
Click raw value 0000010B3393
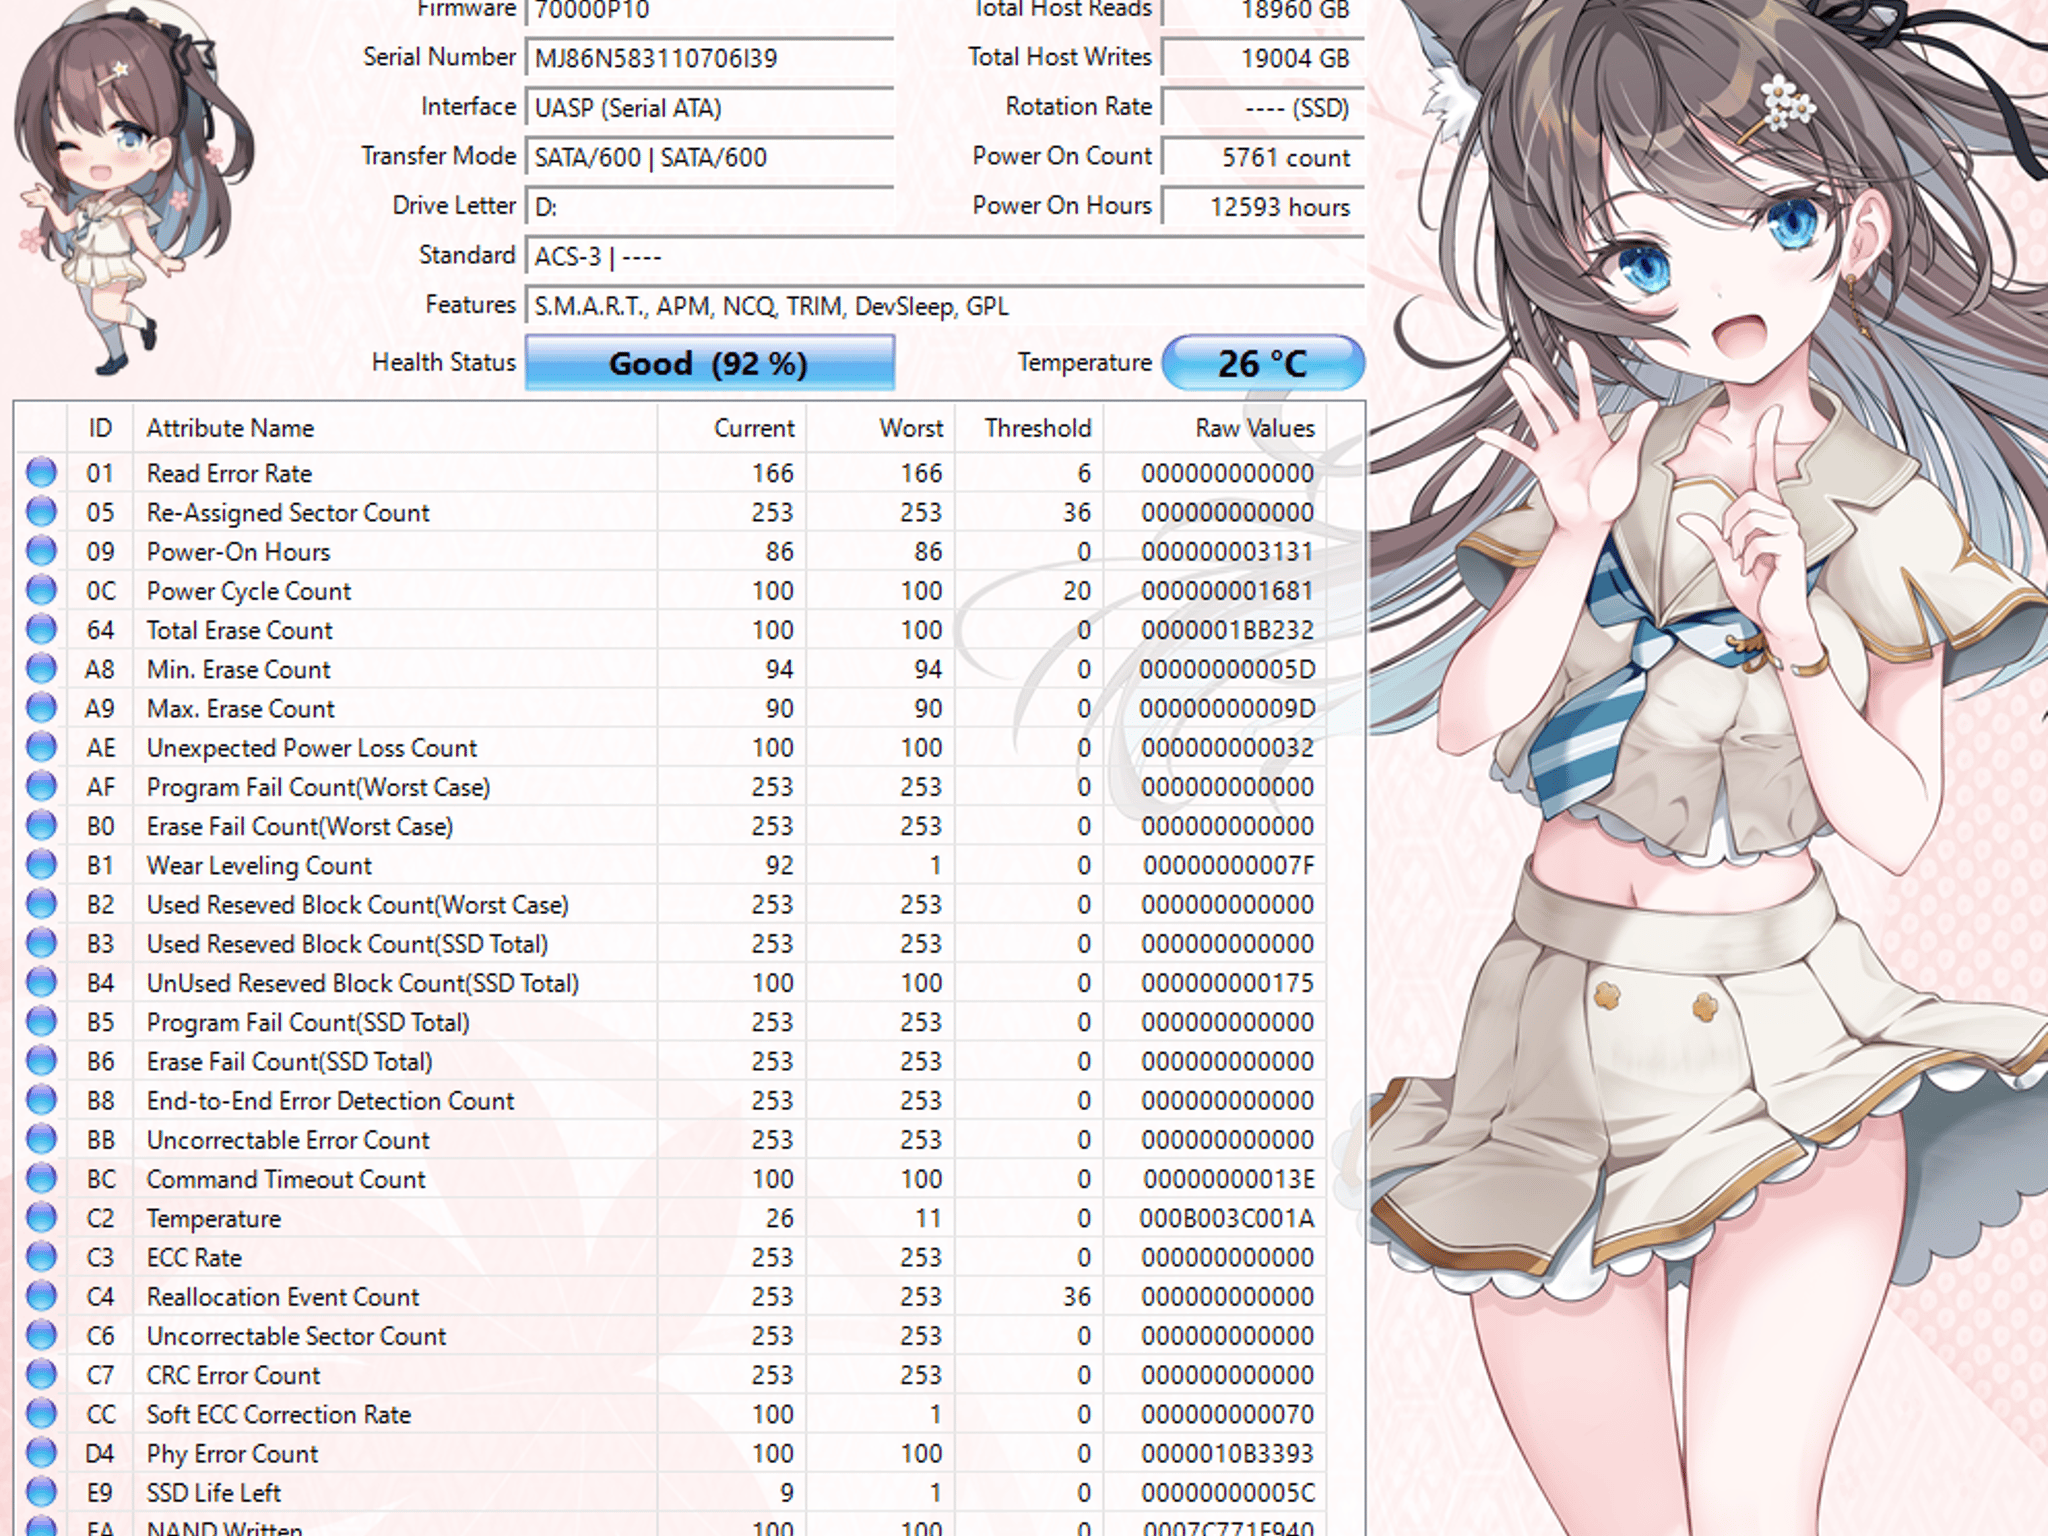tap(1227, 1453)
